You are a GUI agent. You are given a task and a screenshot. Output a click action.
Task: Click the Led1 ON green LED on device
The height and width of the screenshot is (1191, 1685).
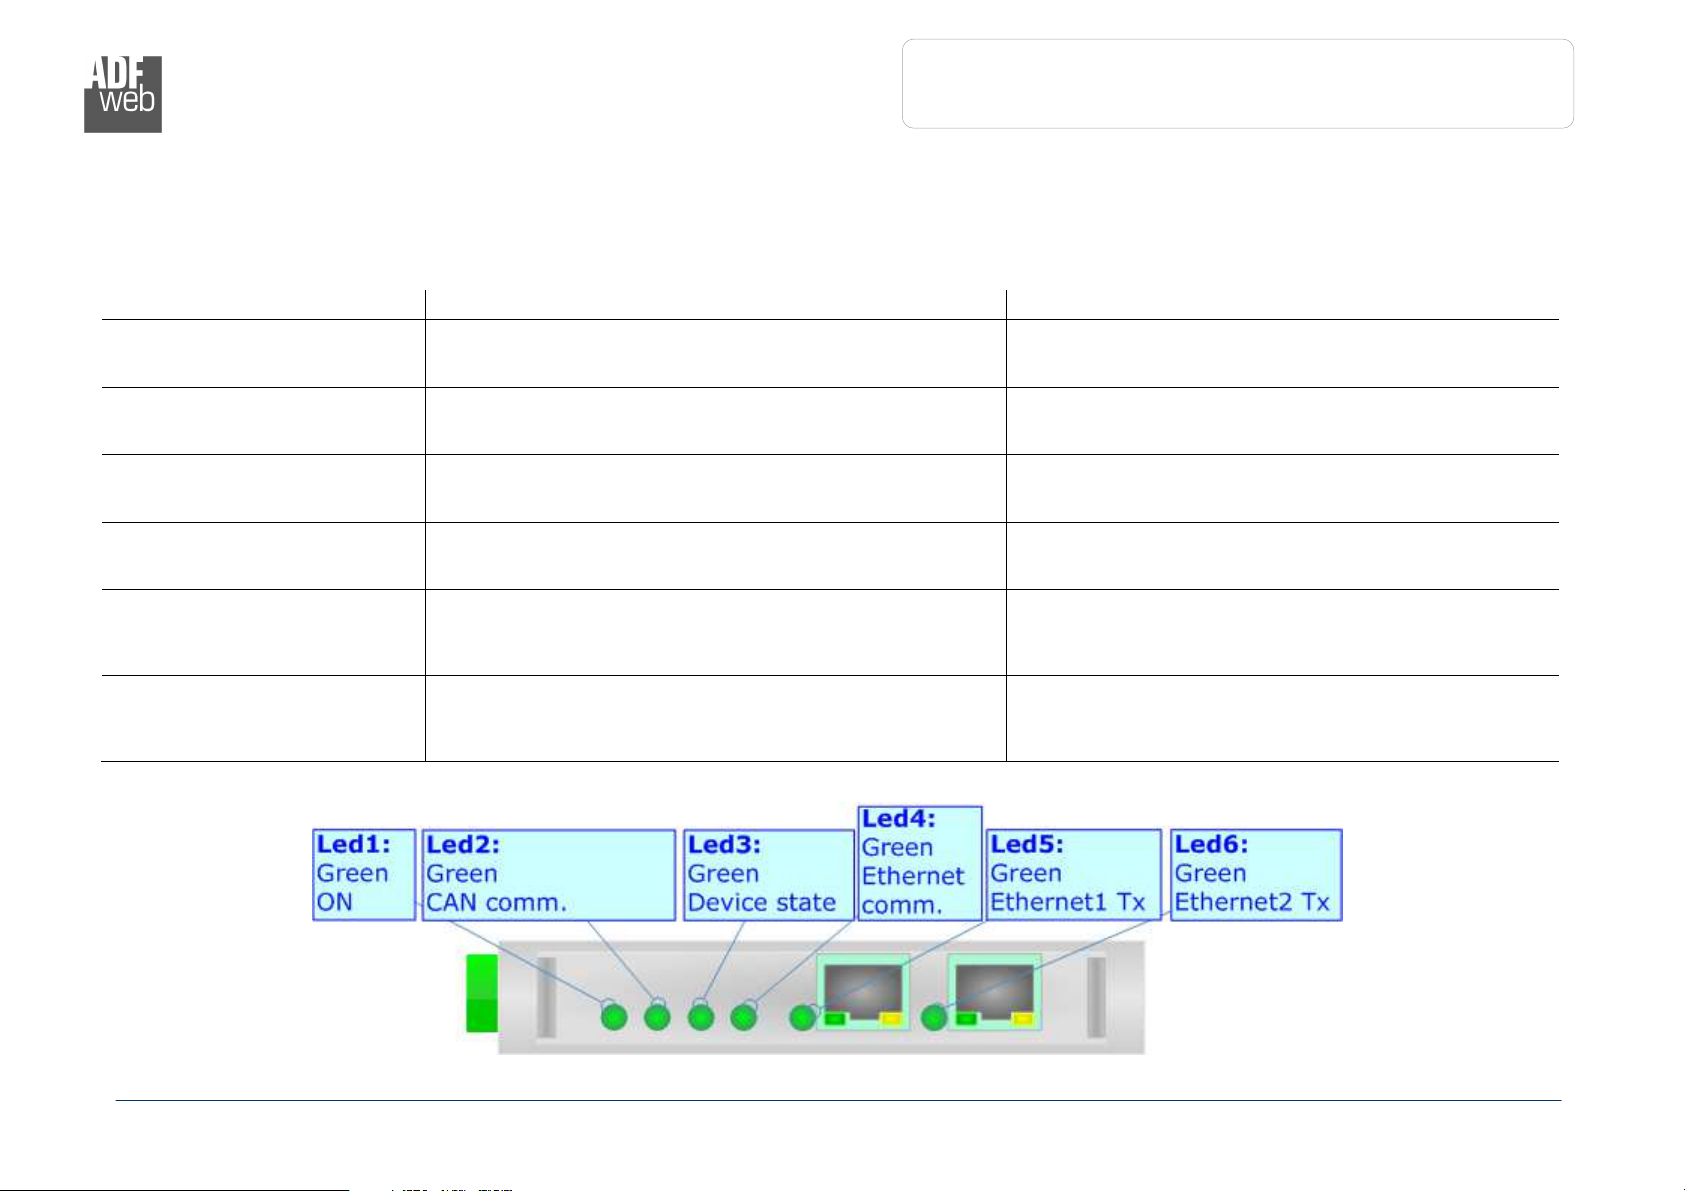613,1018
